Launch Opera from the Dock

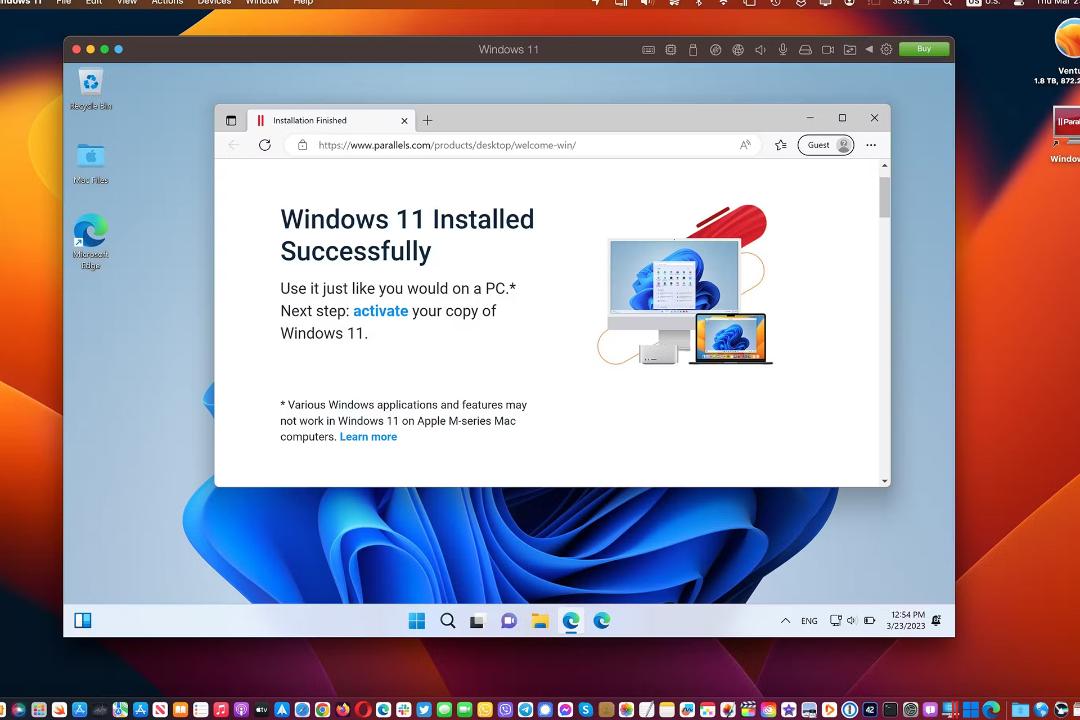pos(363,710)
